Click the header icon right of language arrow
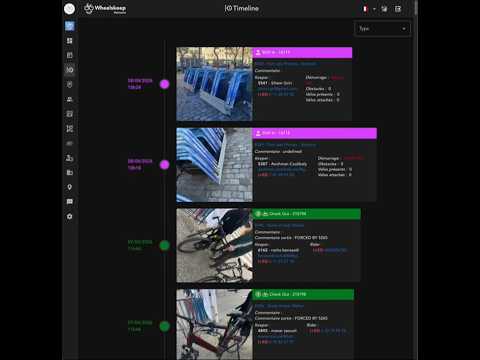 coord(384,9)
